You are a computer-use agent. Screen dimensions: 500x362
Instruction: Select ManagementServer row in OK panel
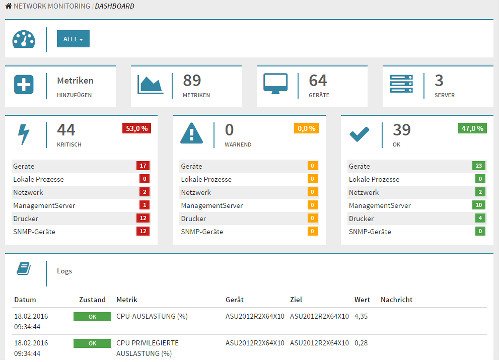click(417, 205)
